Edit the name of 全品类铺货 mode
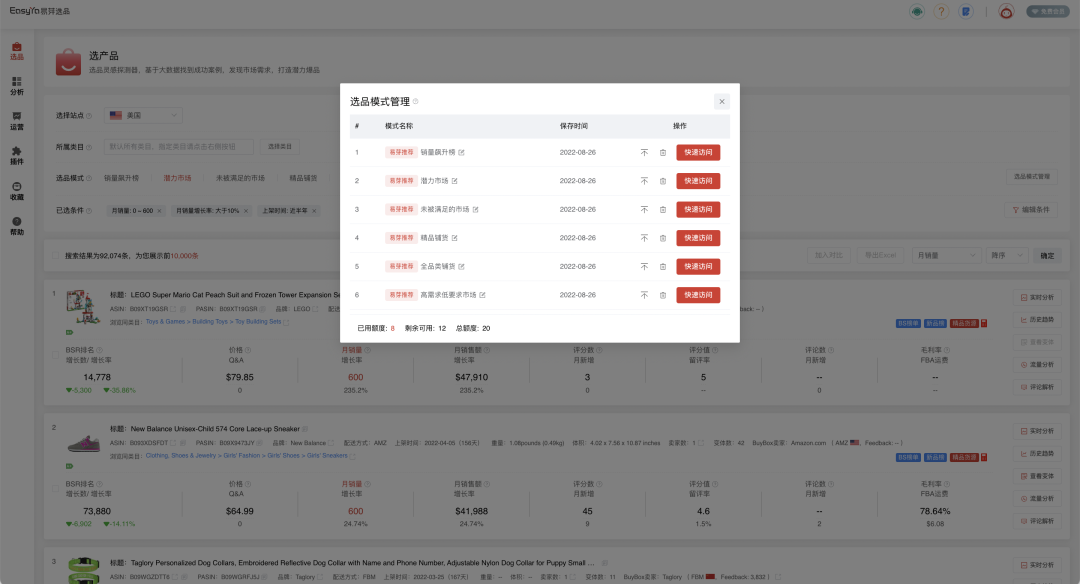1080x584 pixels. (461, 267)
